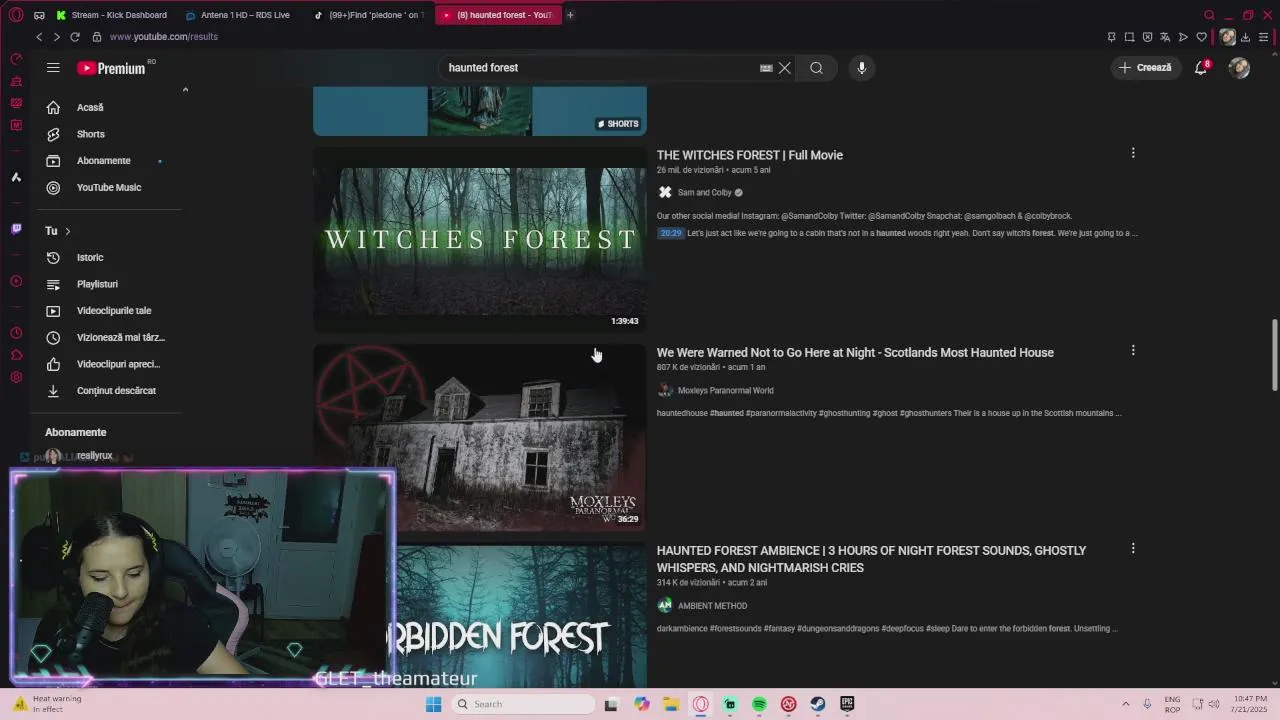Image resolution: width=1280 pixels, height=720 pixels.
Task: Open Opera GX main menu logo
Action: coord(16,15)
